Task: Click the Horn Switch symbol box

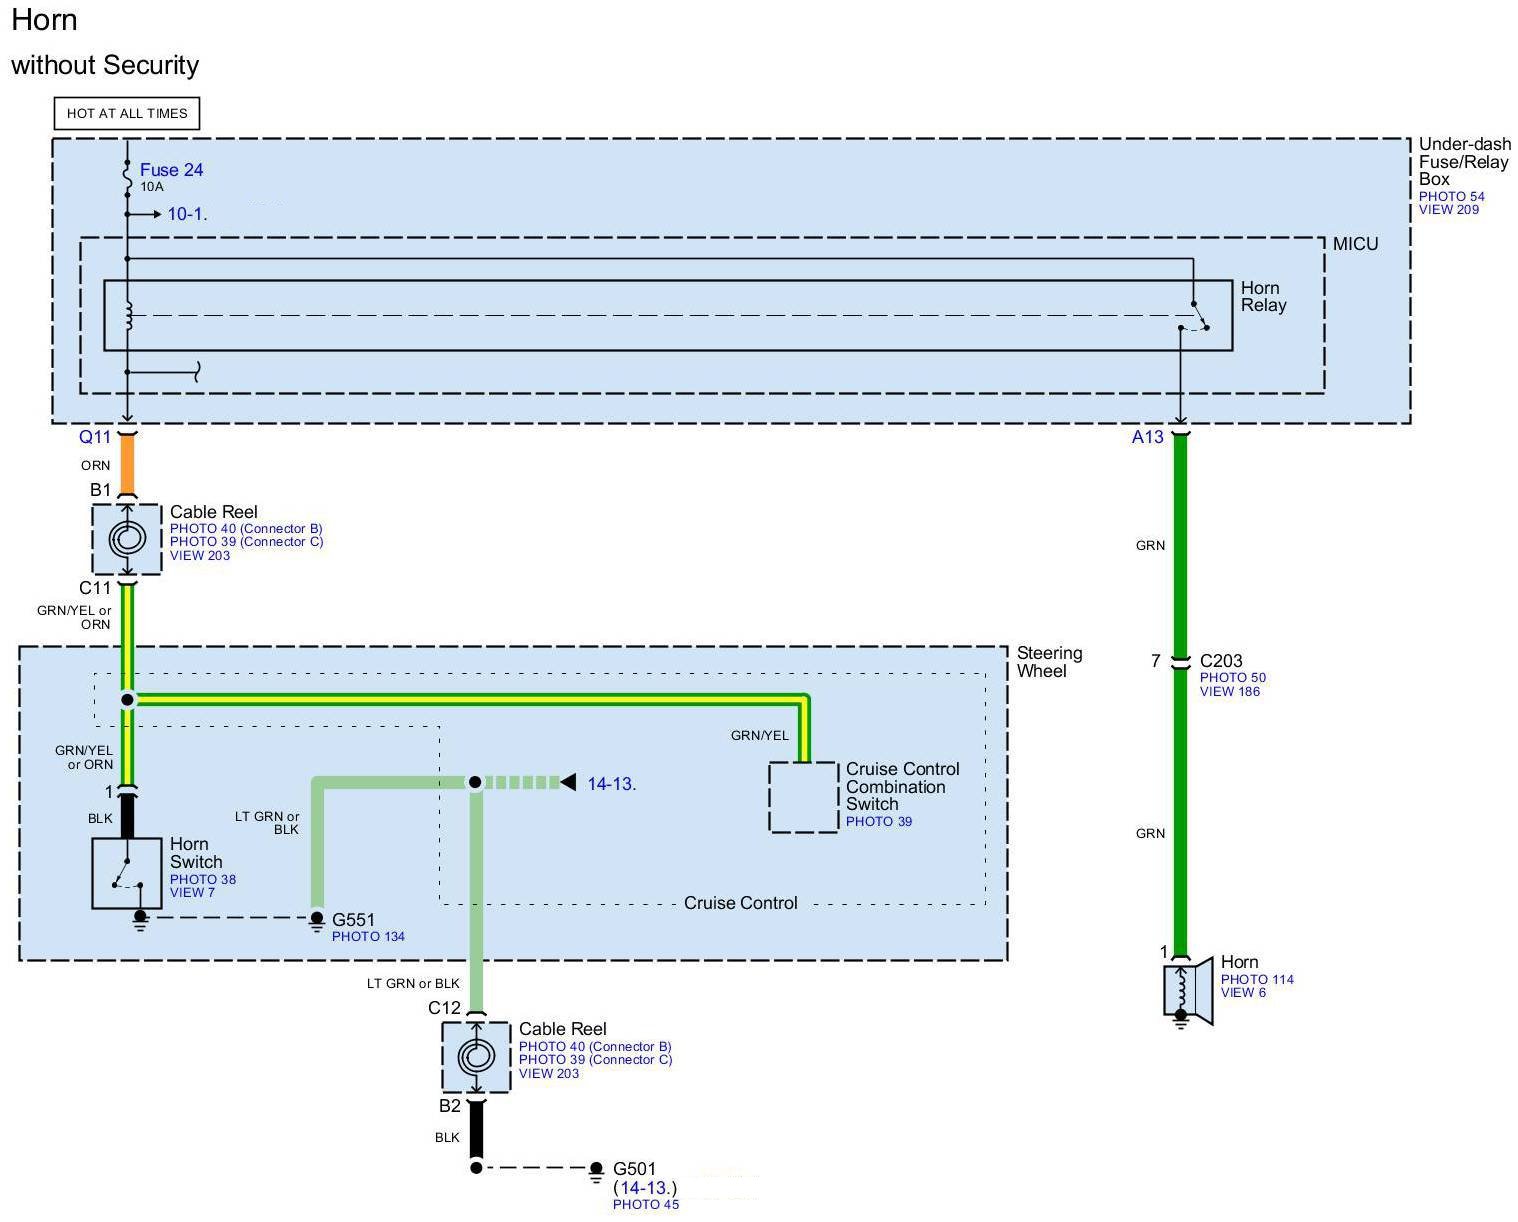Action: (127, 873)
